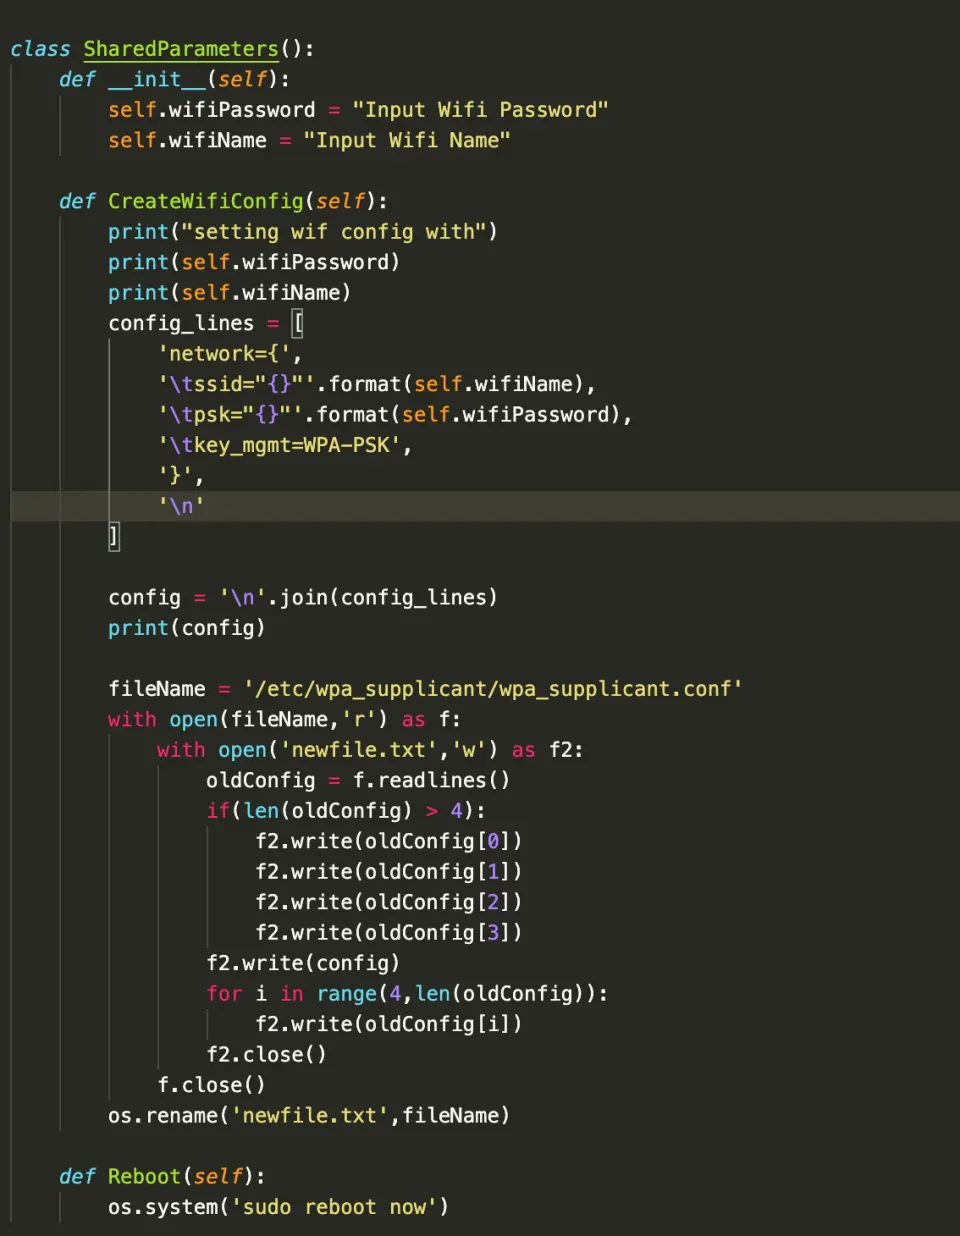
Task: Click the config_lines variable assignment
Action: pyautogui.click(x=205, y=323)
